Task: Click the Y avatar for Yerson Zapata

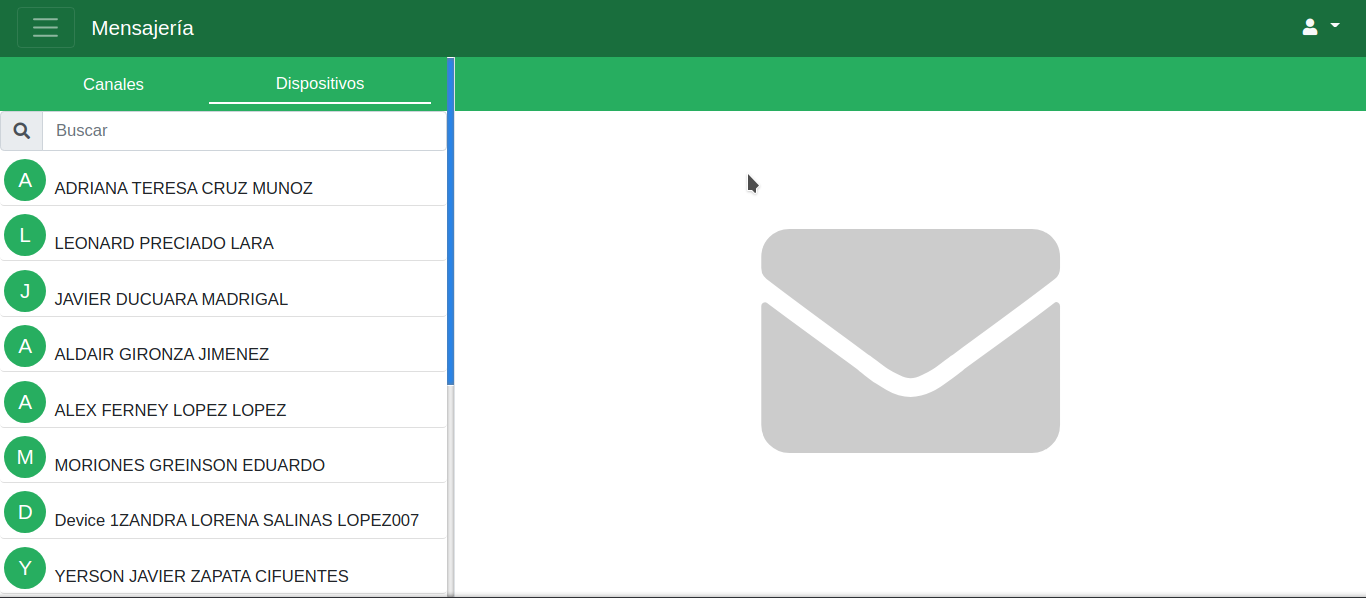Action: 25,568
